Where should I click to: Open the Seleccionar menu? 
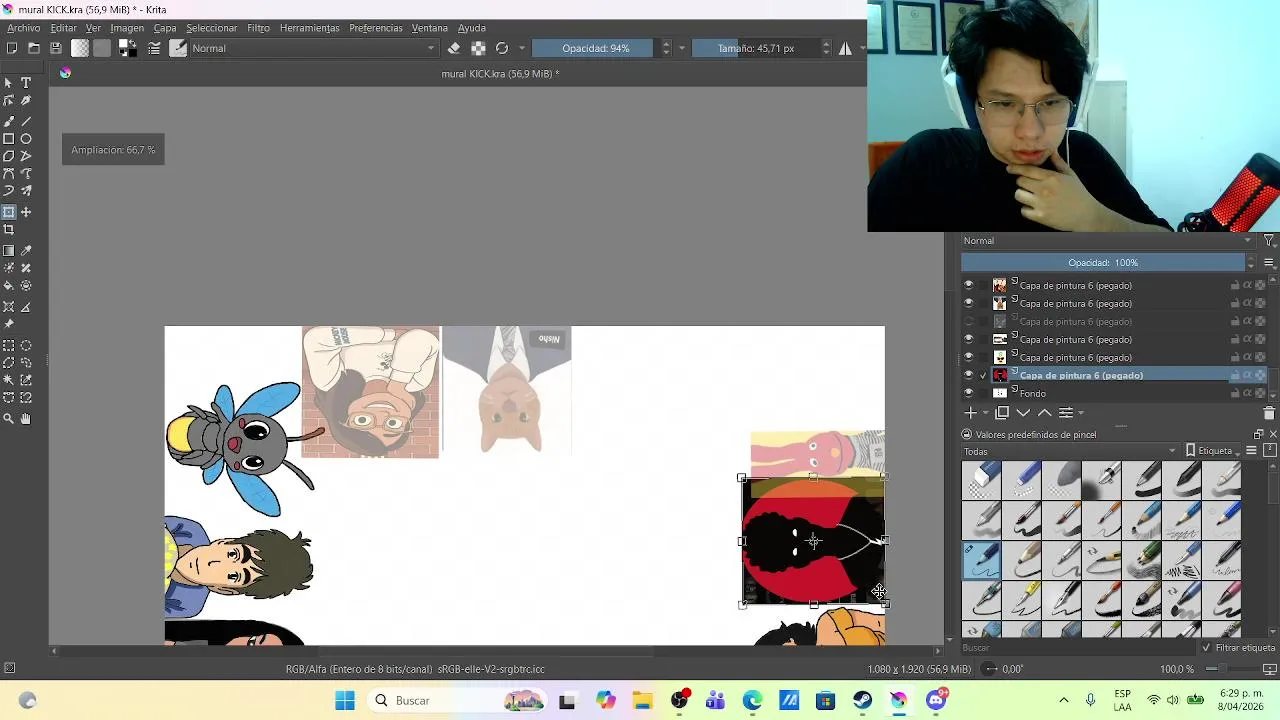click(x=211, y=28)
